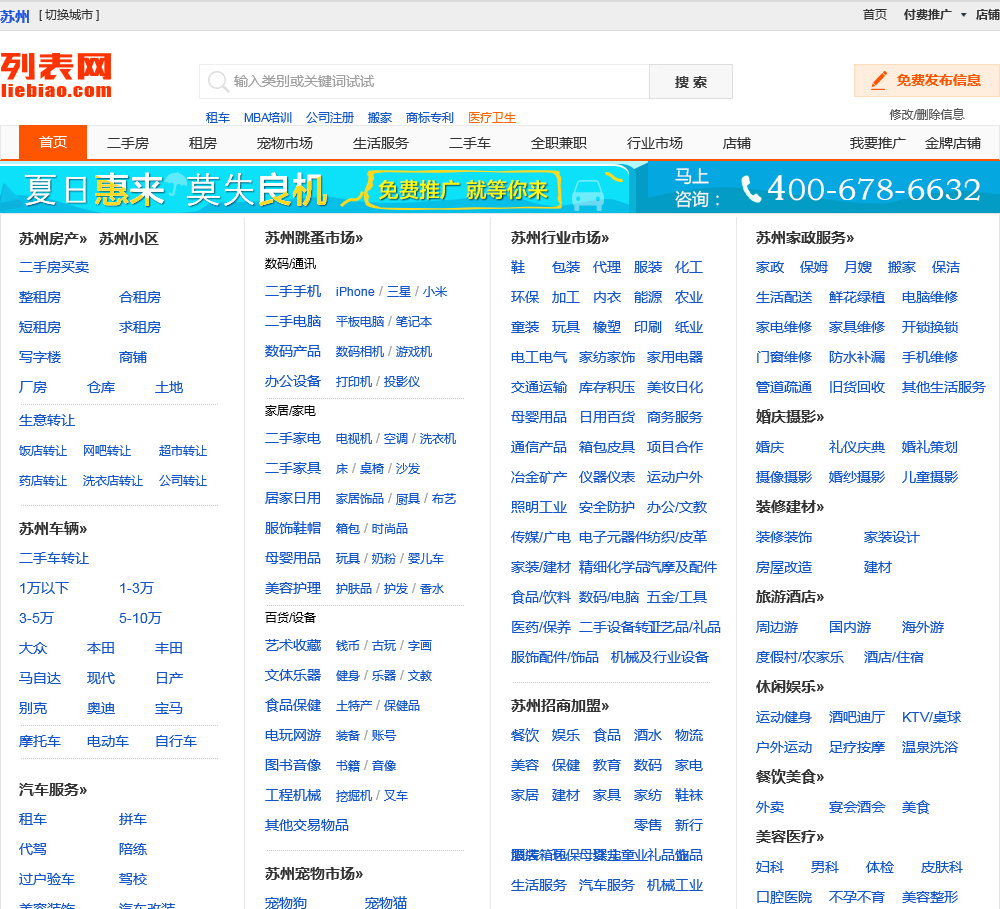Select the 宠物市场 navigation tab
This screenshot has width=1000, height=909.
point(284,143)
